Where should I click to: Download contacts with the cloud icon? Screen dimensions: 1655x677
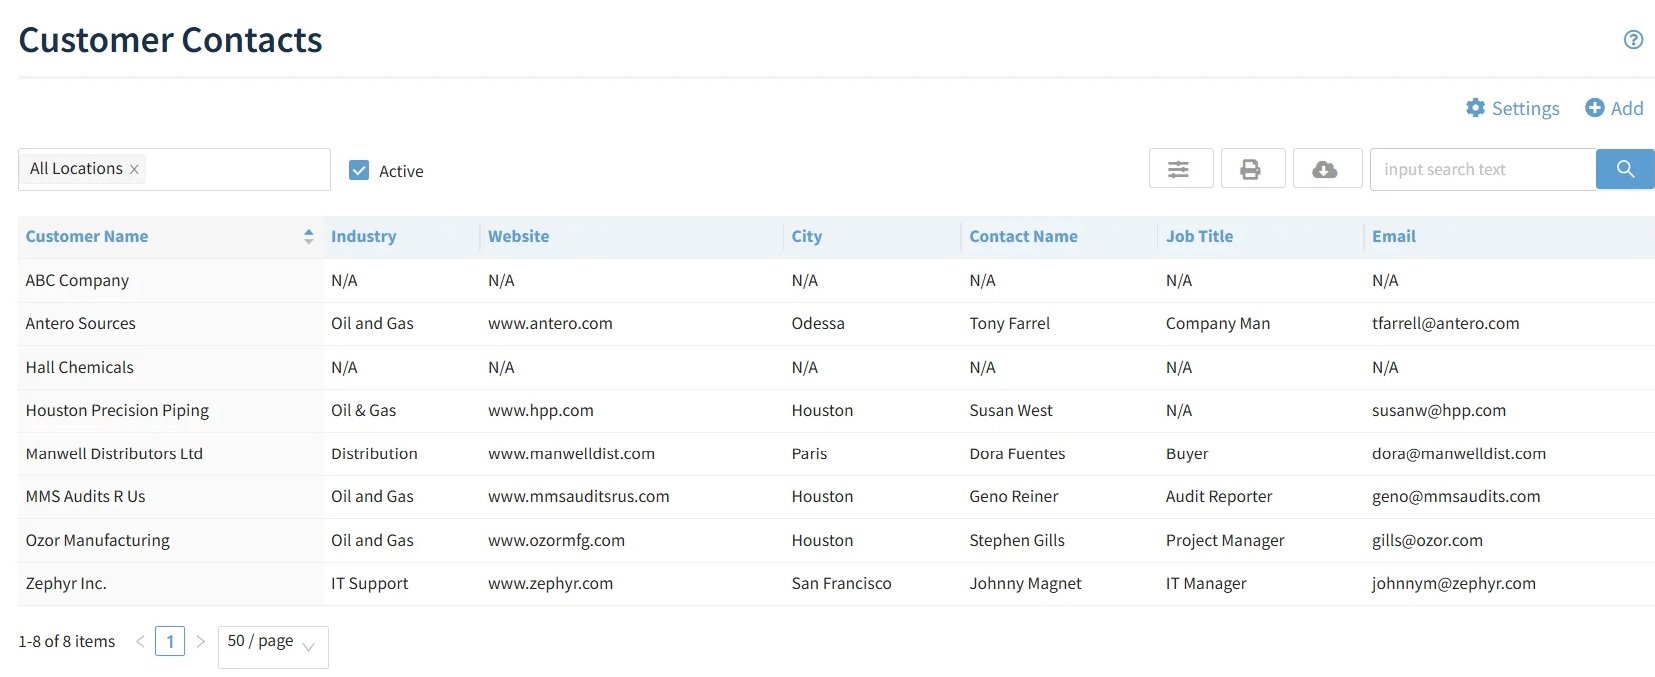(1326, 169)
